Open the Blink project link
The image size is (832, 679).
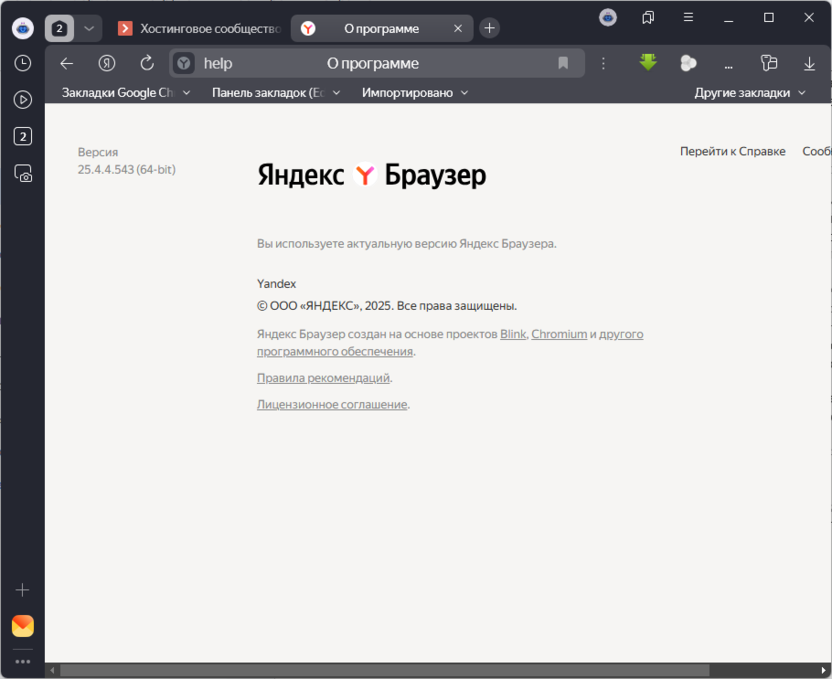pos(513,334)
